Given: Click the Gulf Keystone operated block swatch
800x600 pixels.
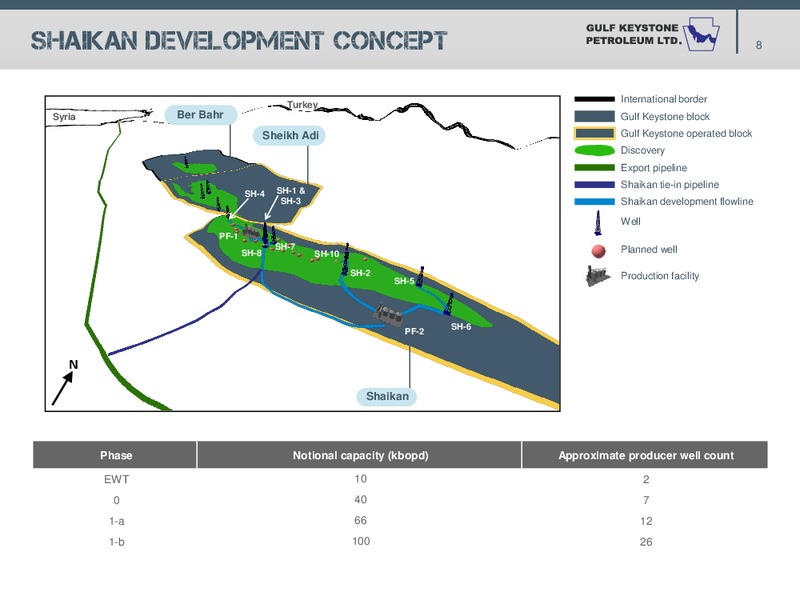Looking at the screenshot, I should tap(594, 133).
